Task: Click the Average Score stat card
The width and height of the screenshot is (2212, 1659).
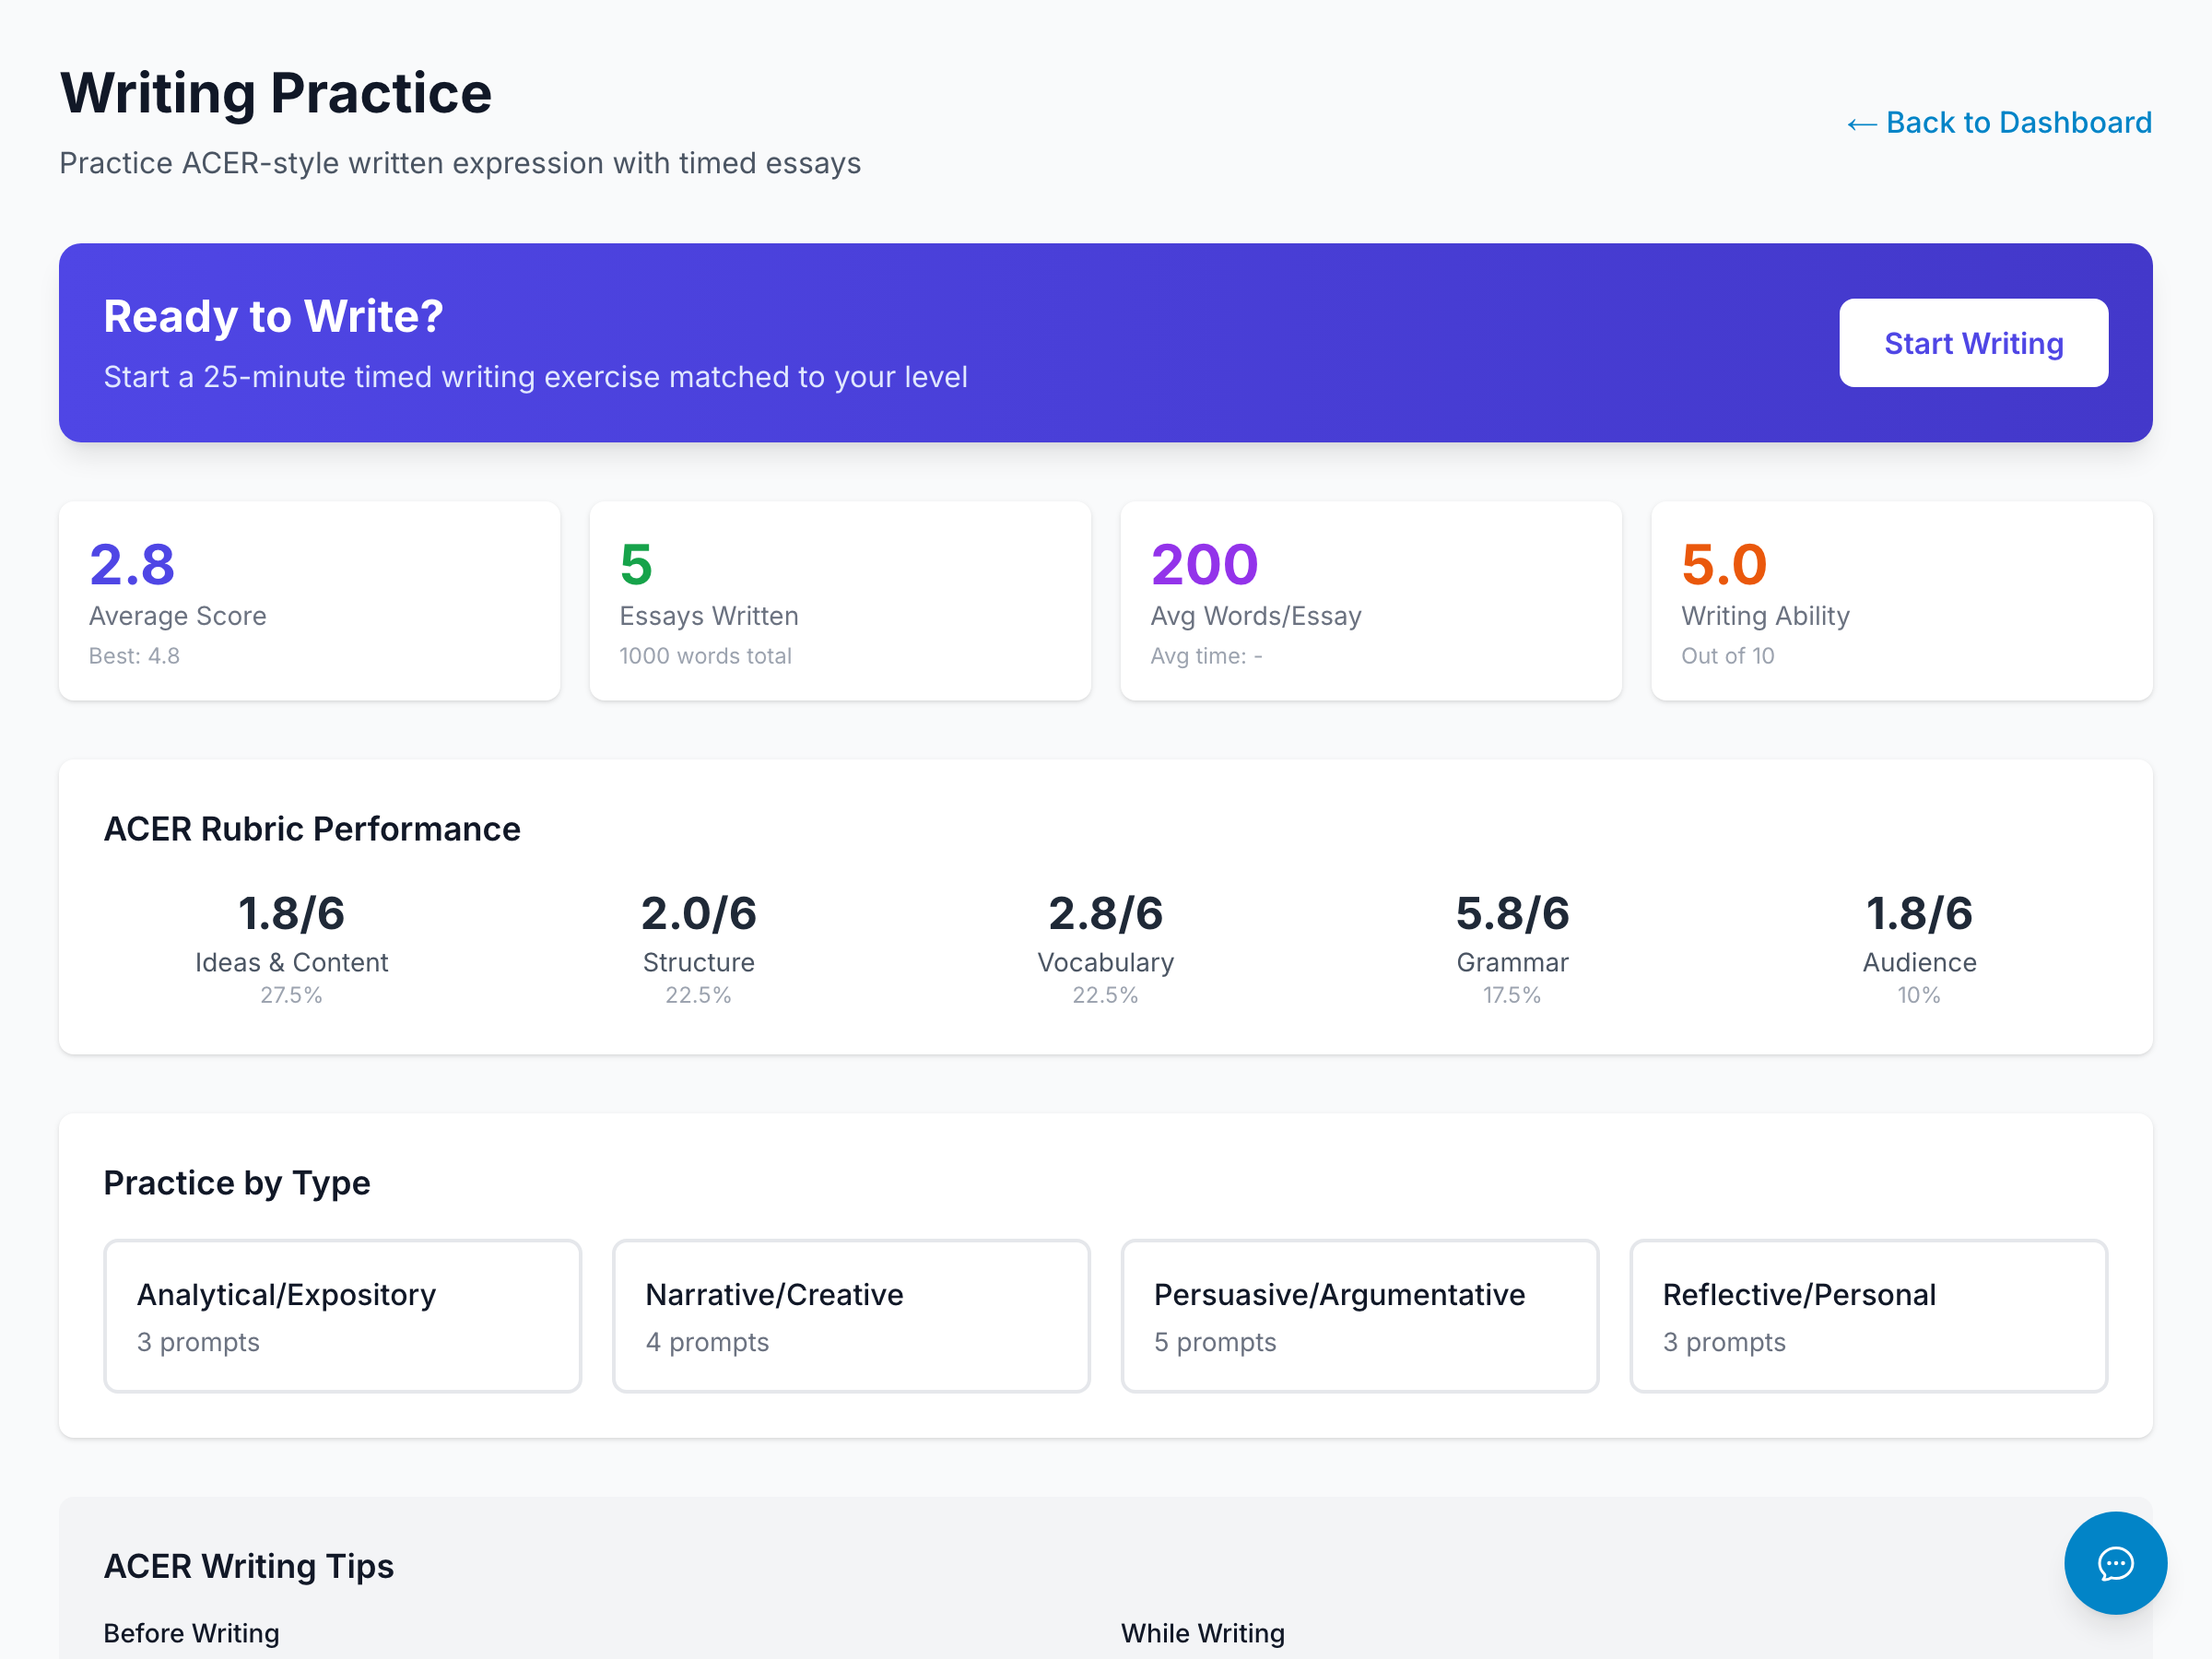Action: pyautogui.click(x=309, y=601)
